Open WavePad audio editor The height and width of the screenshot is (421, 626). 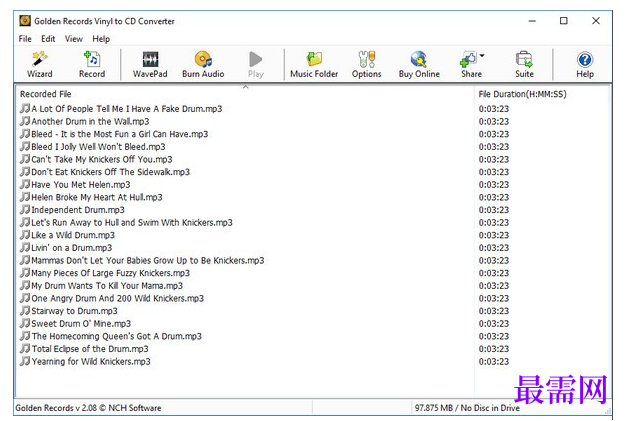[x=150, y=64]
